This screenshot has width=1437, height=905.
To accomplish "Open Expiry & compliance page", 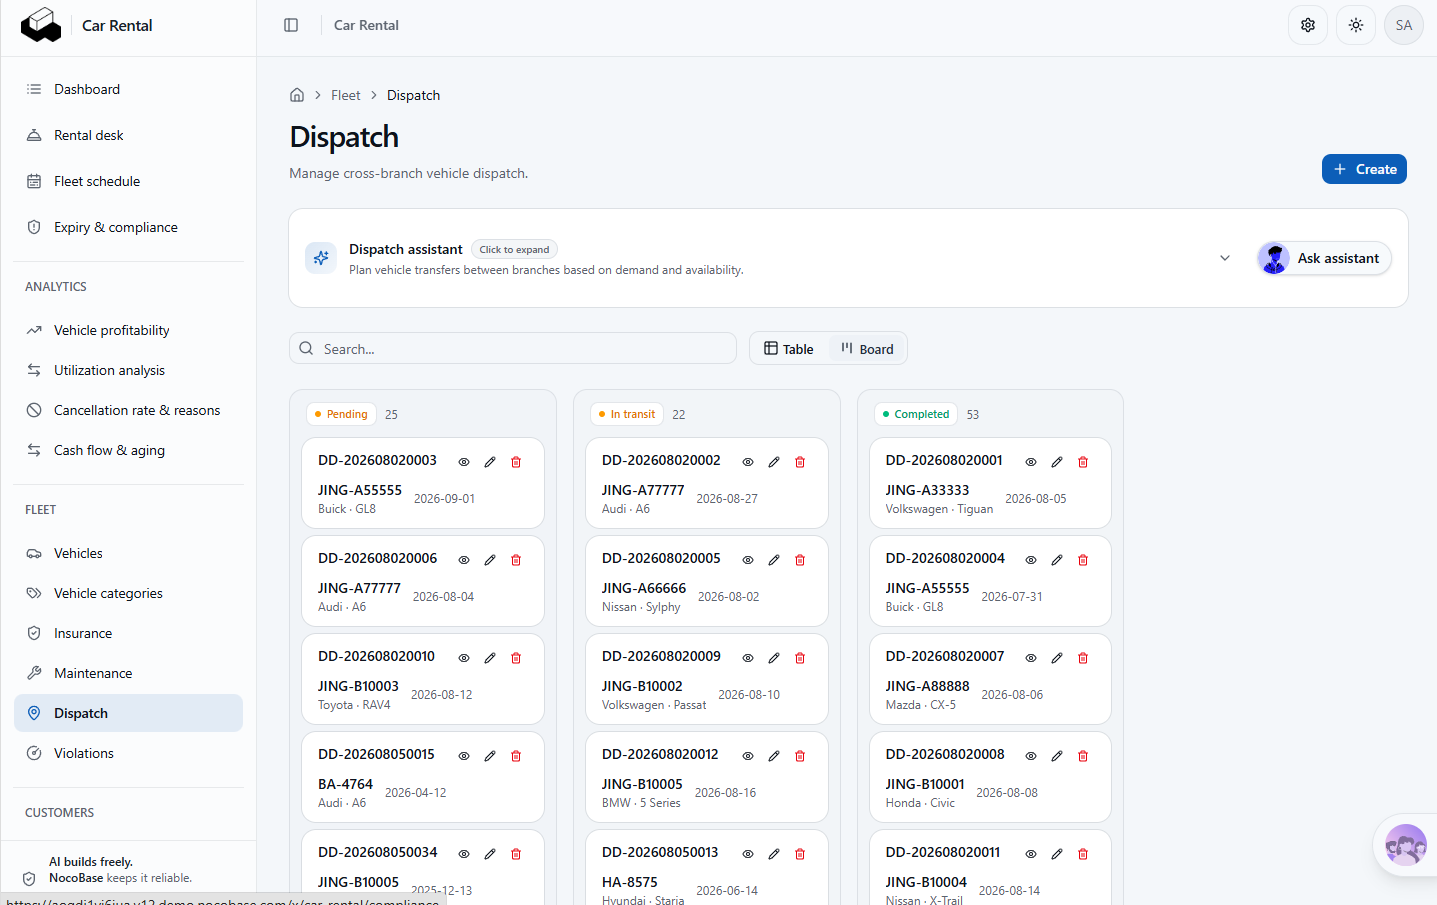I will point(129,227).
